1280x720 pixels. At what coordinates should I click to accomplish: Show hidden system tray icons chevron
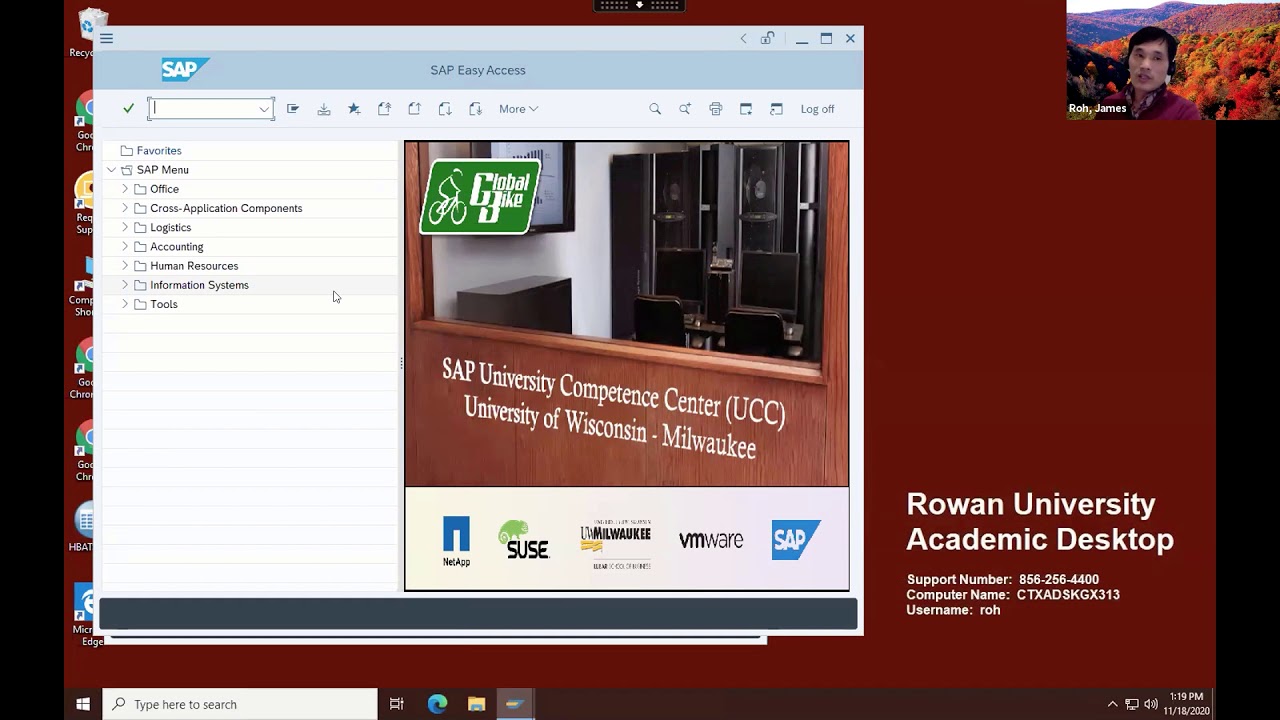(x=1112, y=704)
